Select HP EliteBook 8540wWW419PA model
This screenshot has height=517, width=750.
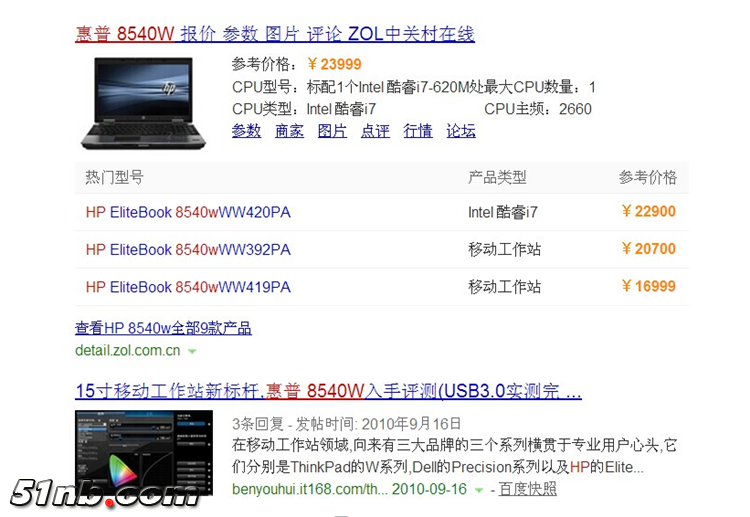[x=188, y=286]
